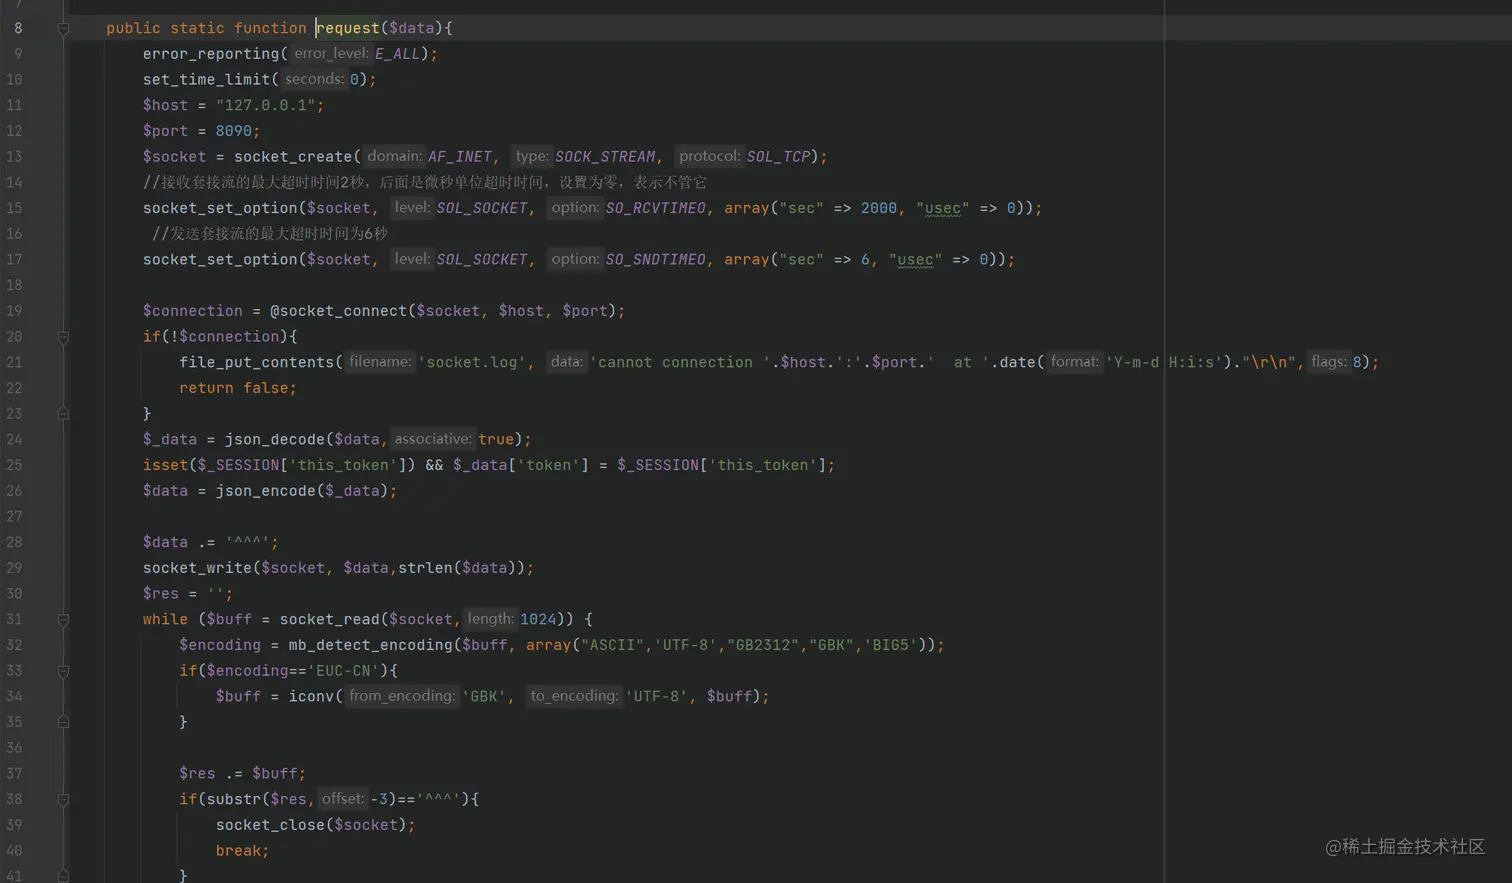Click the 'format:' parameter hint on line 21

(1075, 362)
